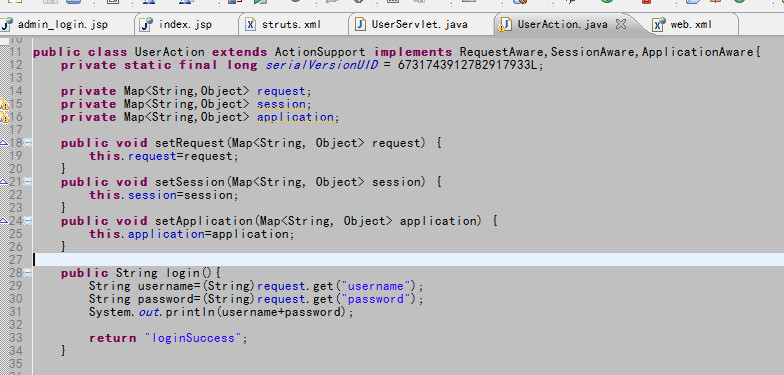
Task: Click the XML file icon on struts.xml tab
Action: (x=251, y=24)
